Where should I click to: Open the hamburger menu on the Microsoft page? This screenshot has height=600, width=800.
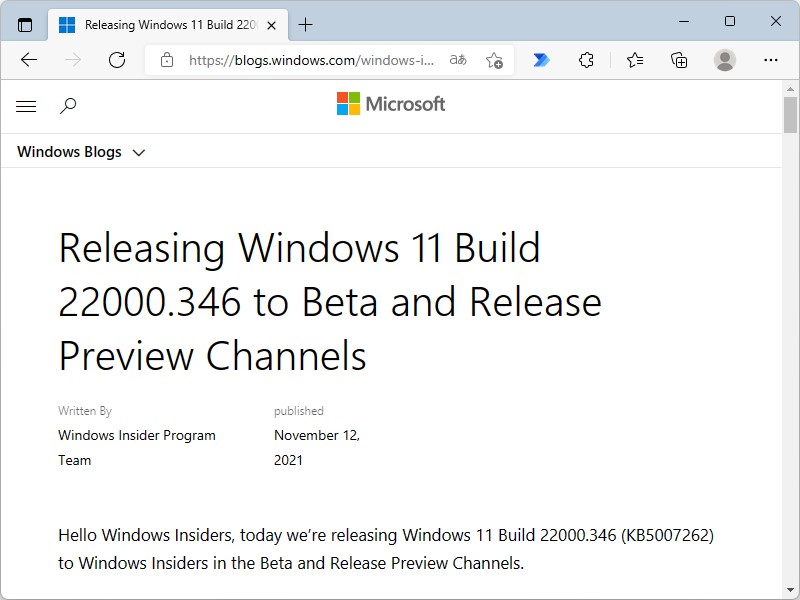(26, 105)
